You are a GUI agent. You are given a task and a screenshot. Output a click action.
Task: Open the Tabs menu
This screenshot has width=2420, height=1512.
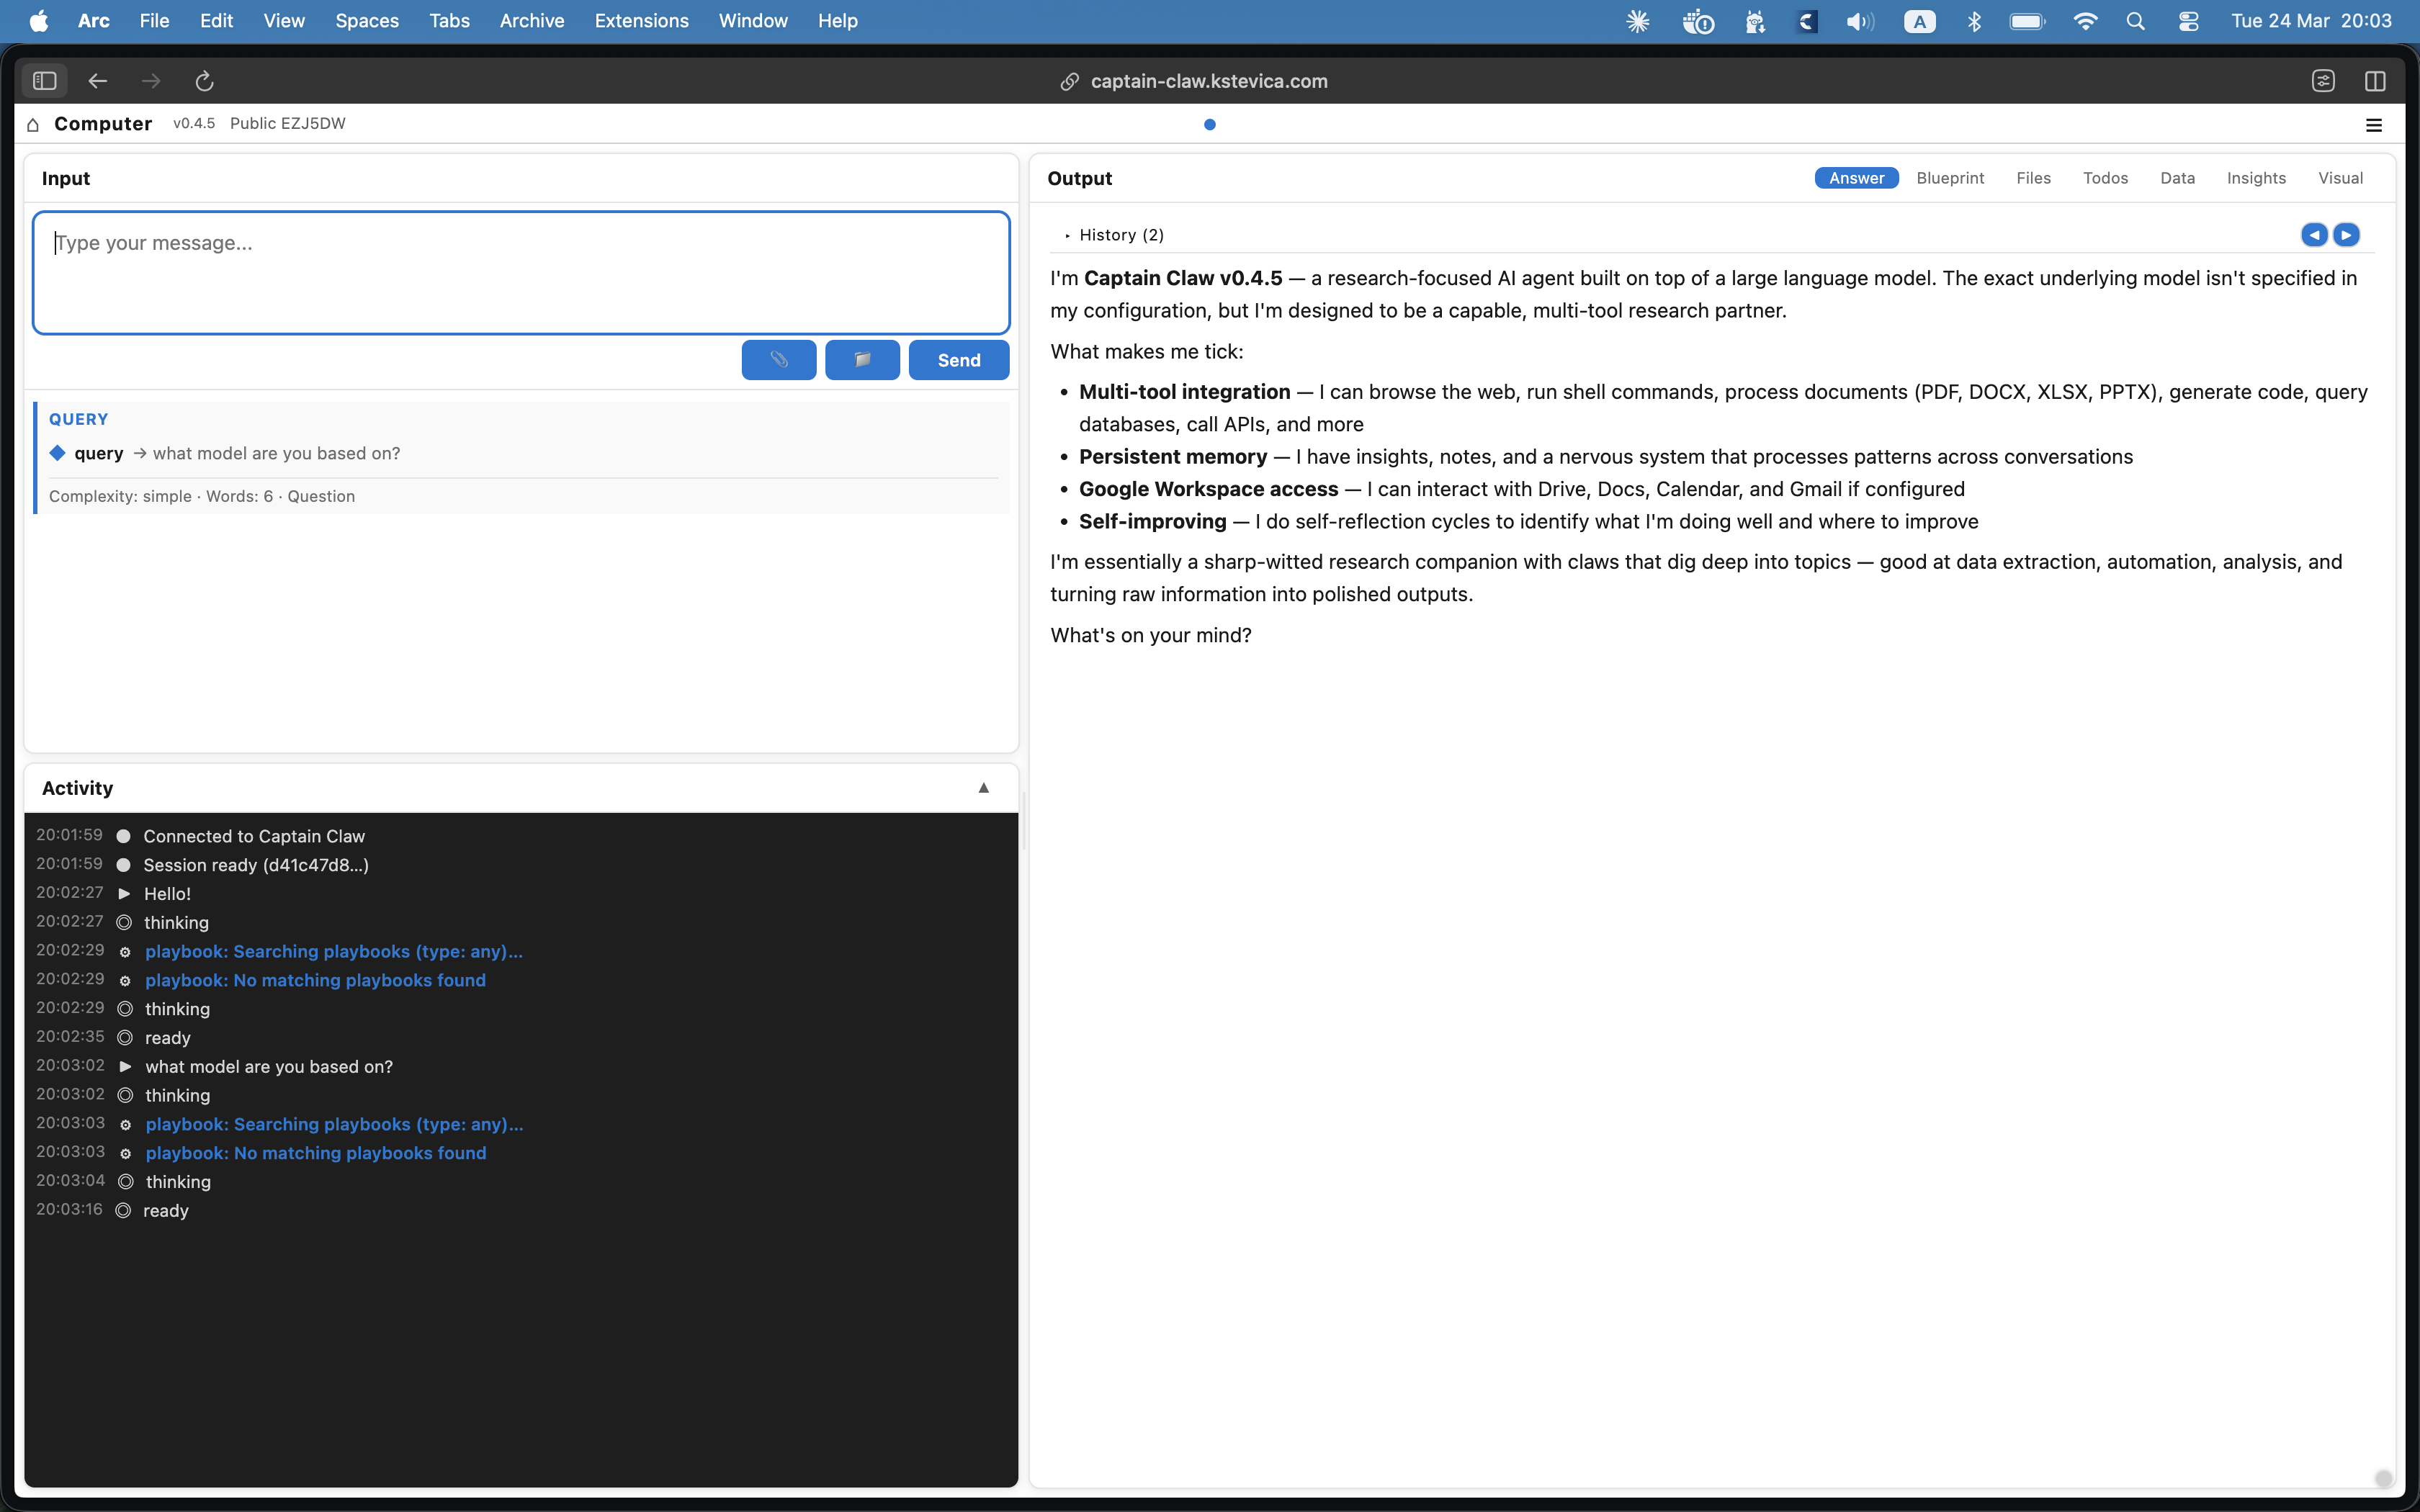pos(449,21)
